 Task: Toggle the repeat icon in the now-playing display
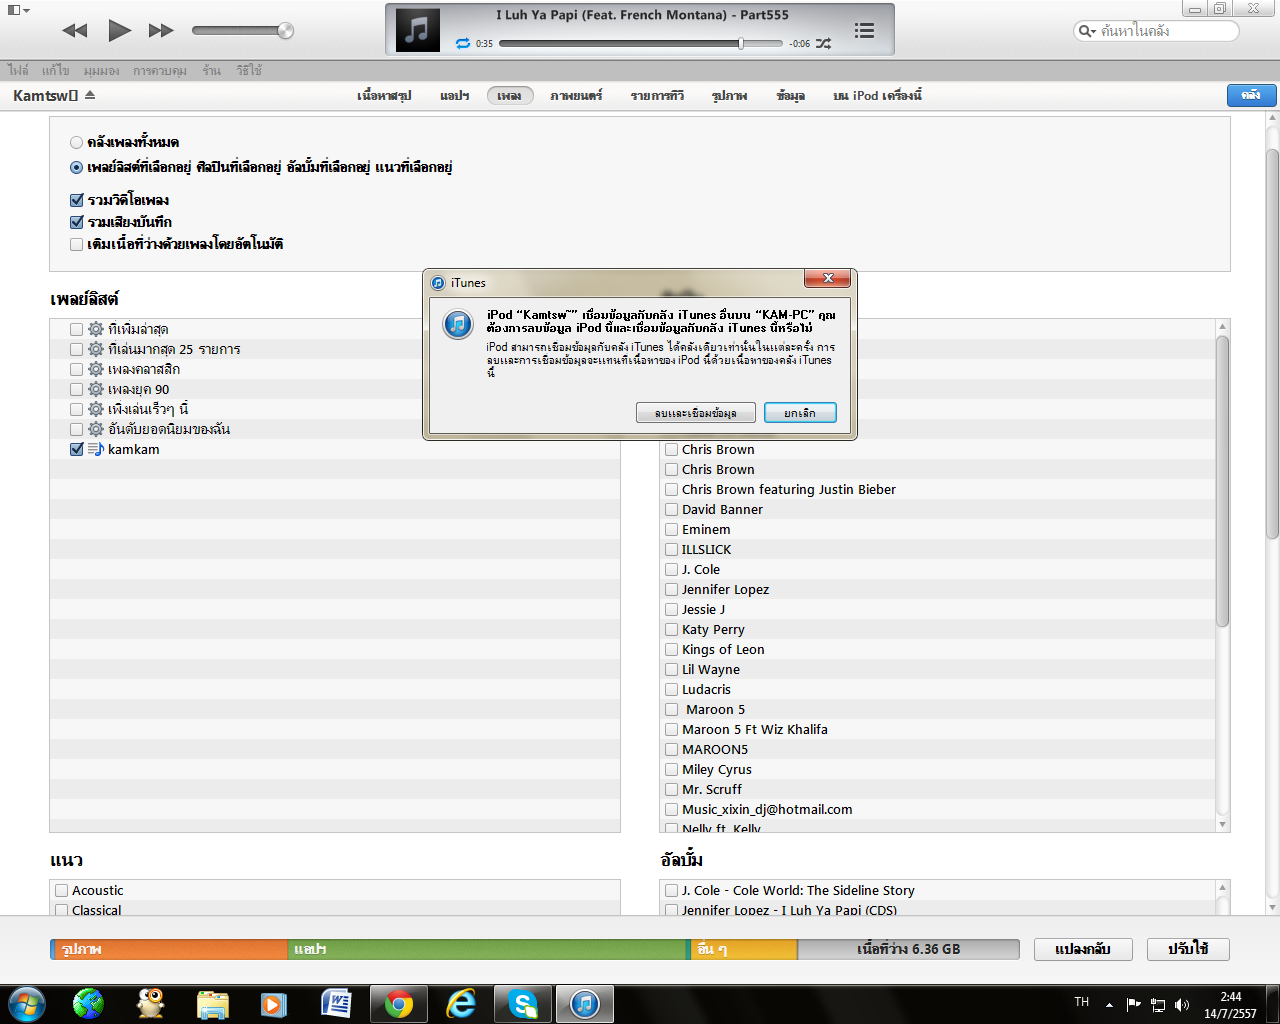tap(463, 43)
